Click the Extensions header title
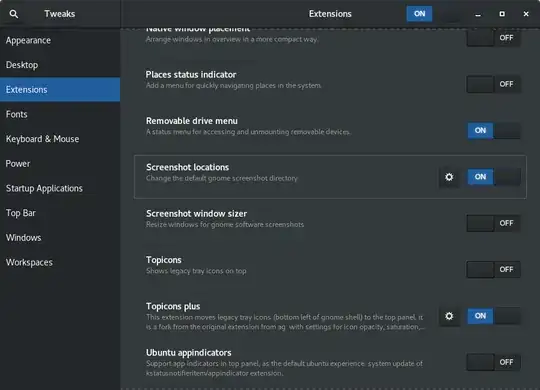Image resolution: width=540 pixels, height=390 pixels. click(x=330, y=14)
